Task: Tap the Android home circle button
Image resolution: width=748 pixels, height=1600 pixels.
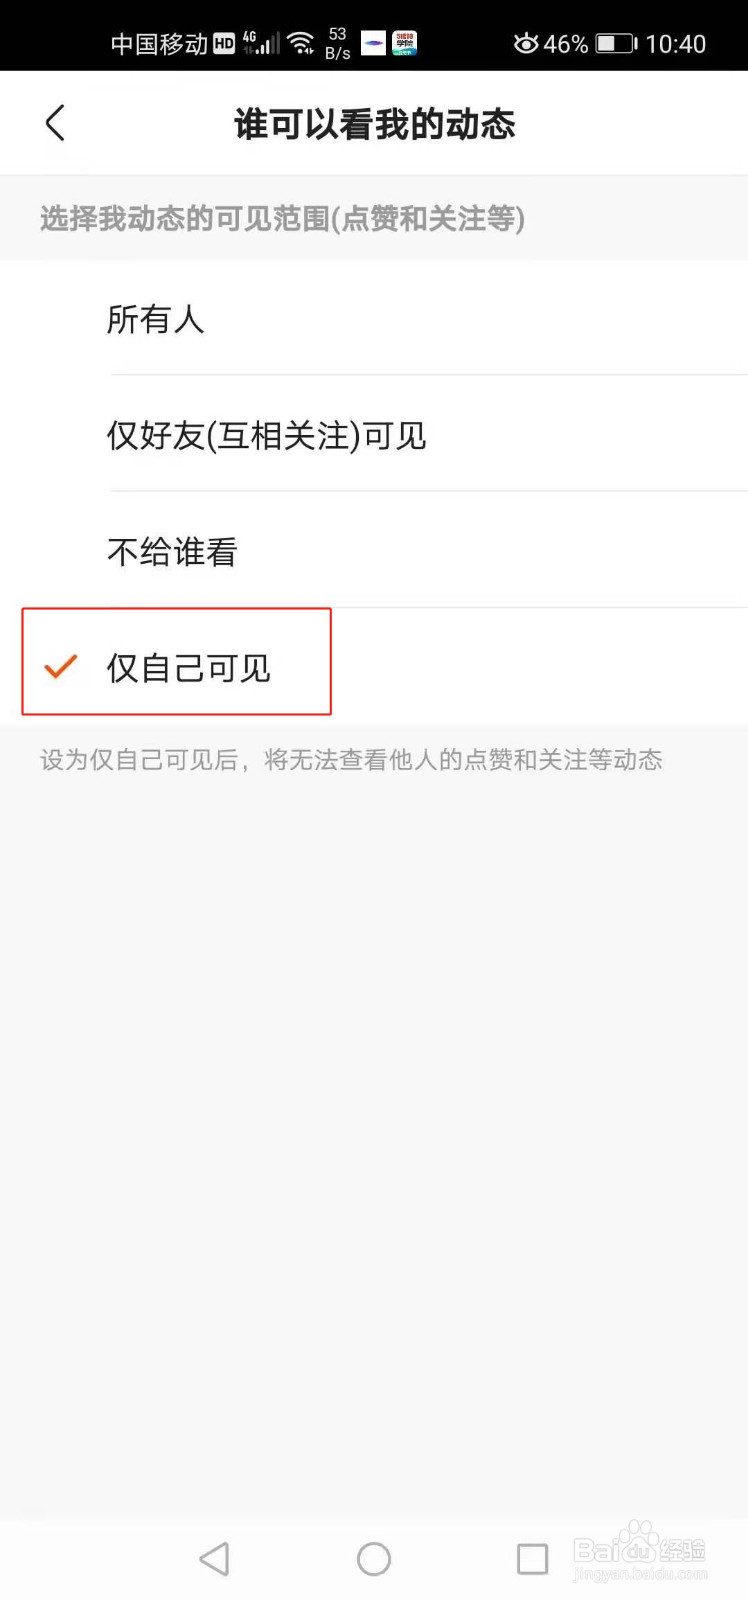Action: (x=374, y=1558)
